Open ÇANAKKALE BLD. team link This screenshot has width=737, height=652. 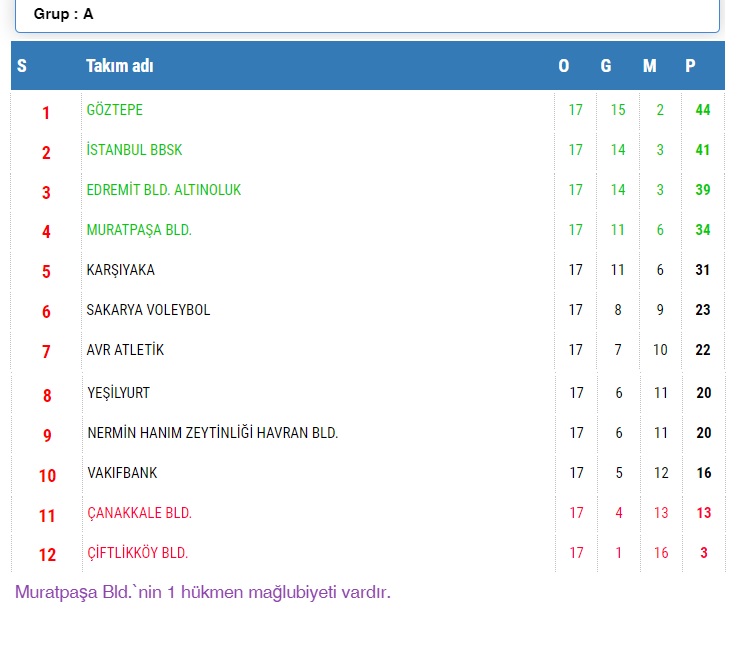pos(139,513)
